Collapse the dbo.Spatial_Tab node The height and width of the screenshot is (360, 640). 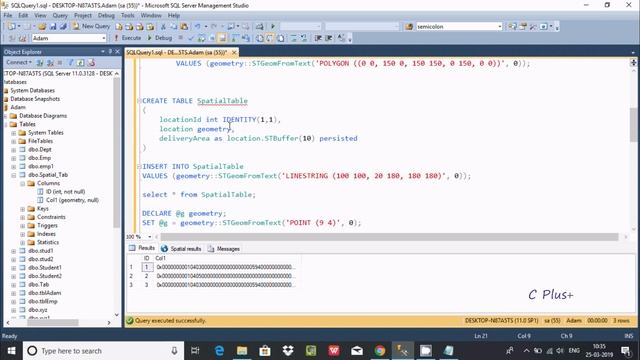click(14, 175)
